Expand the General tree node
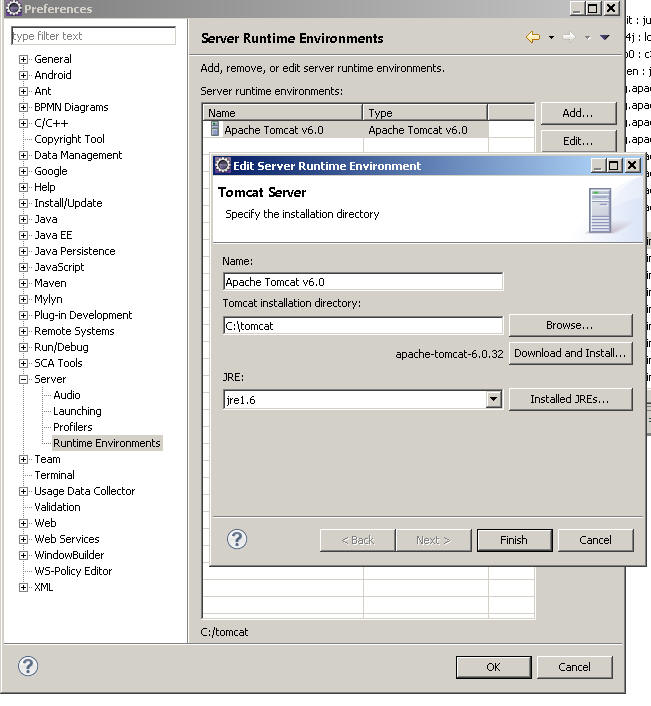 (x=23, y=59)
